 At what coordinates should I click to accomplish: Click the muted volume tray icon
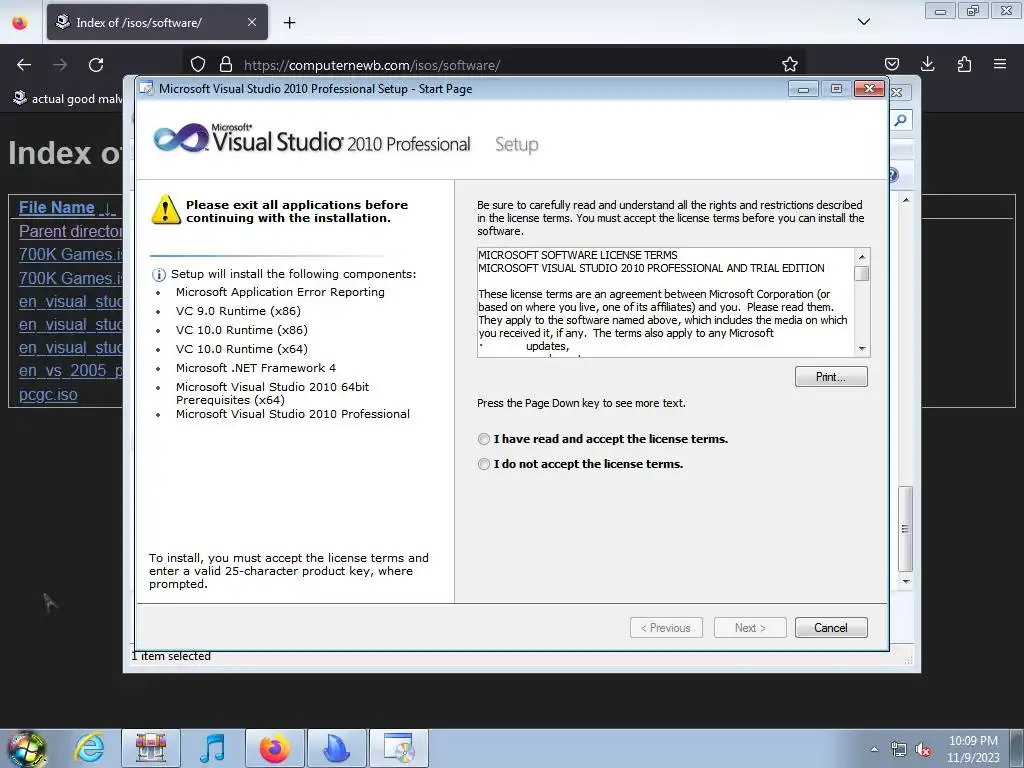point(923,750)
